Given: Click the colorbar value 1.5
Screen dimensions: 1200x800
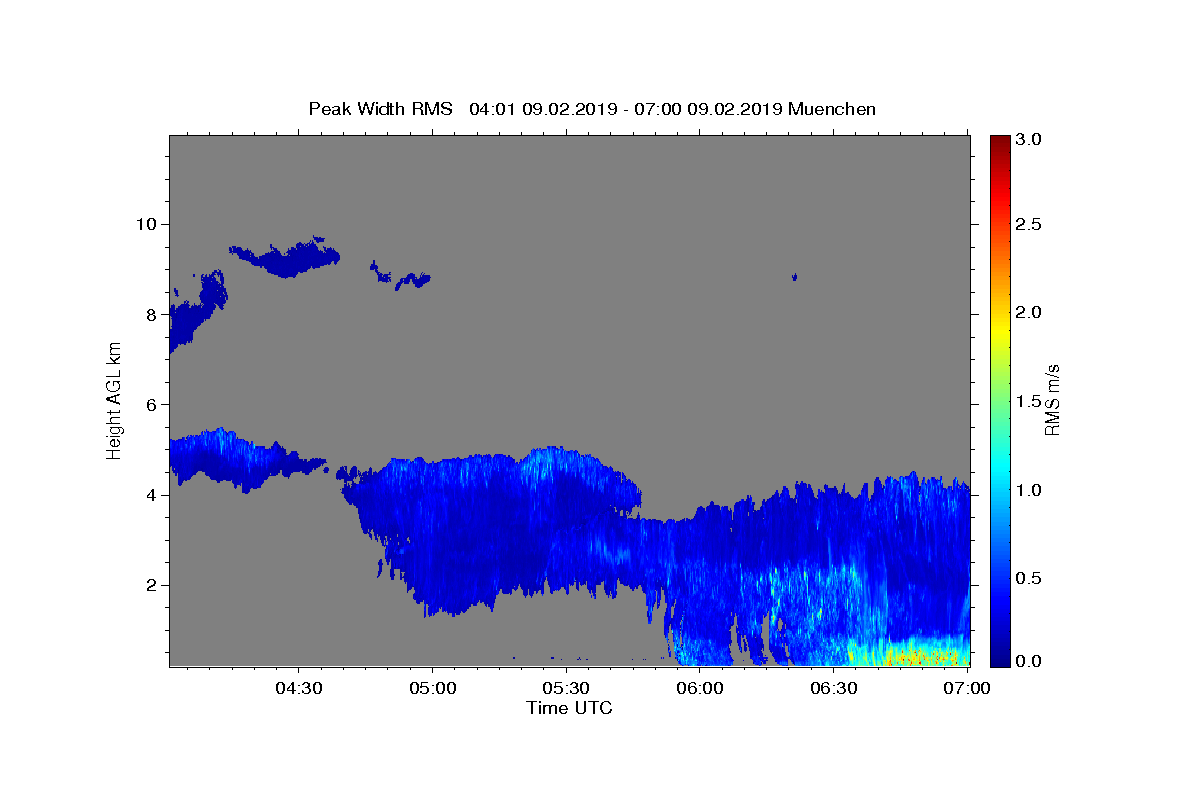Looking at the screenshot, I should coord(1029,401).
